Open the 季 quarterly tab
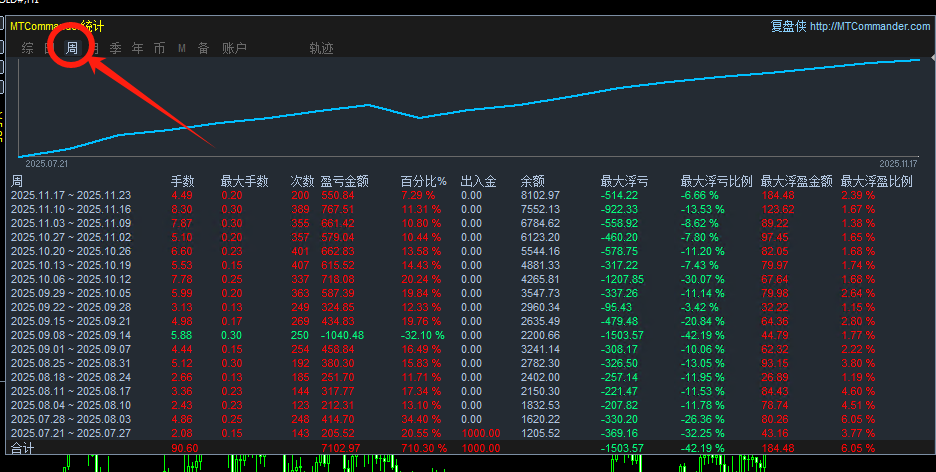This screenshot has height=472, width=936. tap(116, 48)
